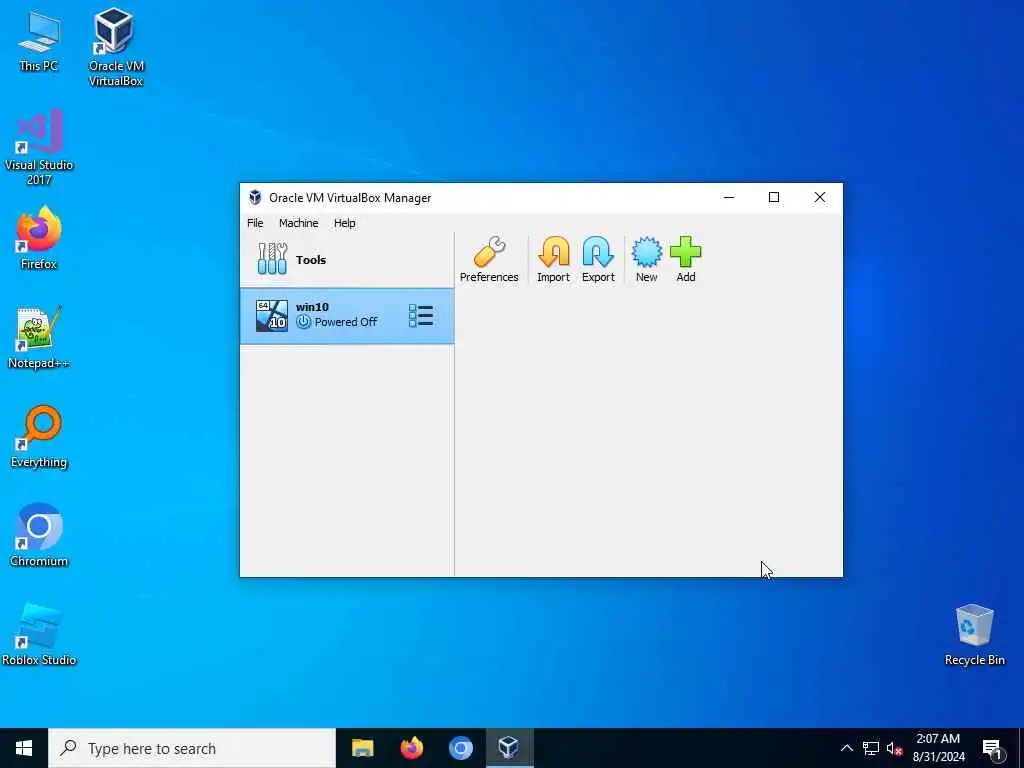Minimize the VirtualBox Manager window

coord(729,197)
